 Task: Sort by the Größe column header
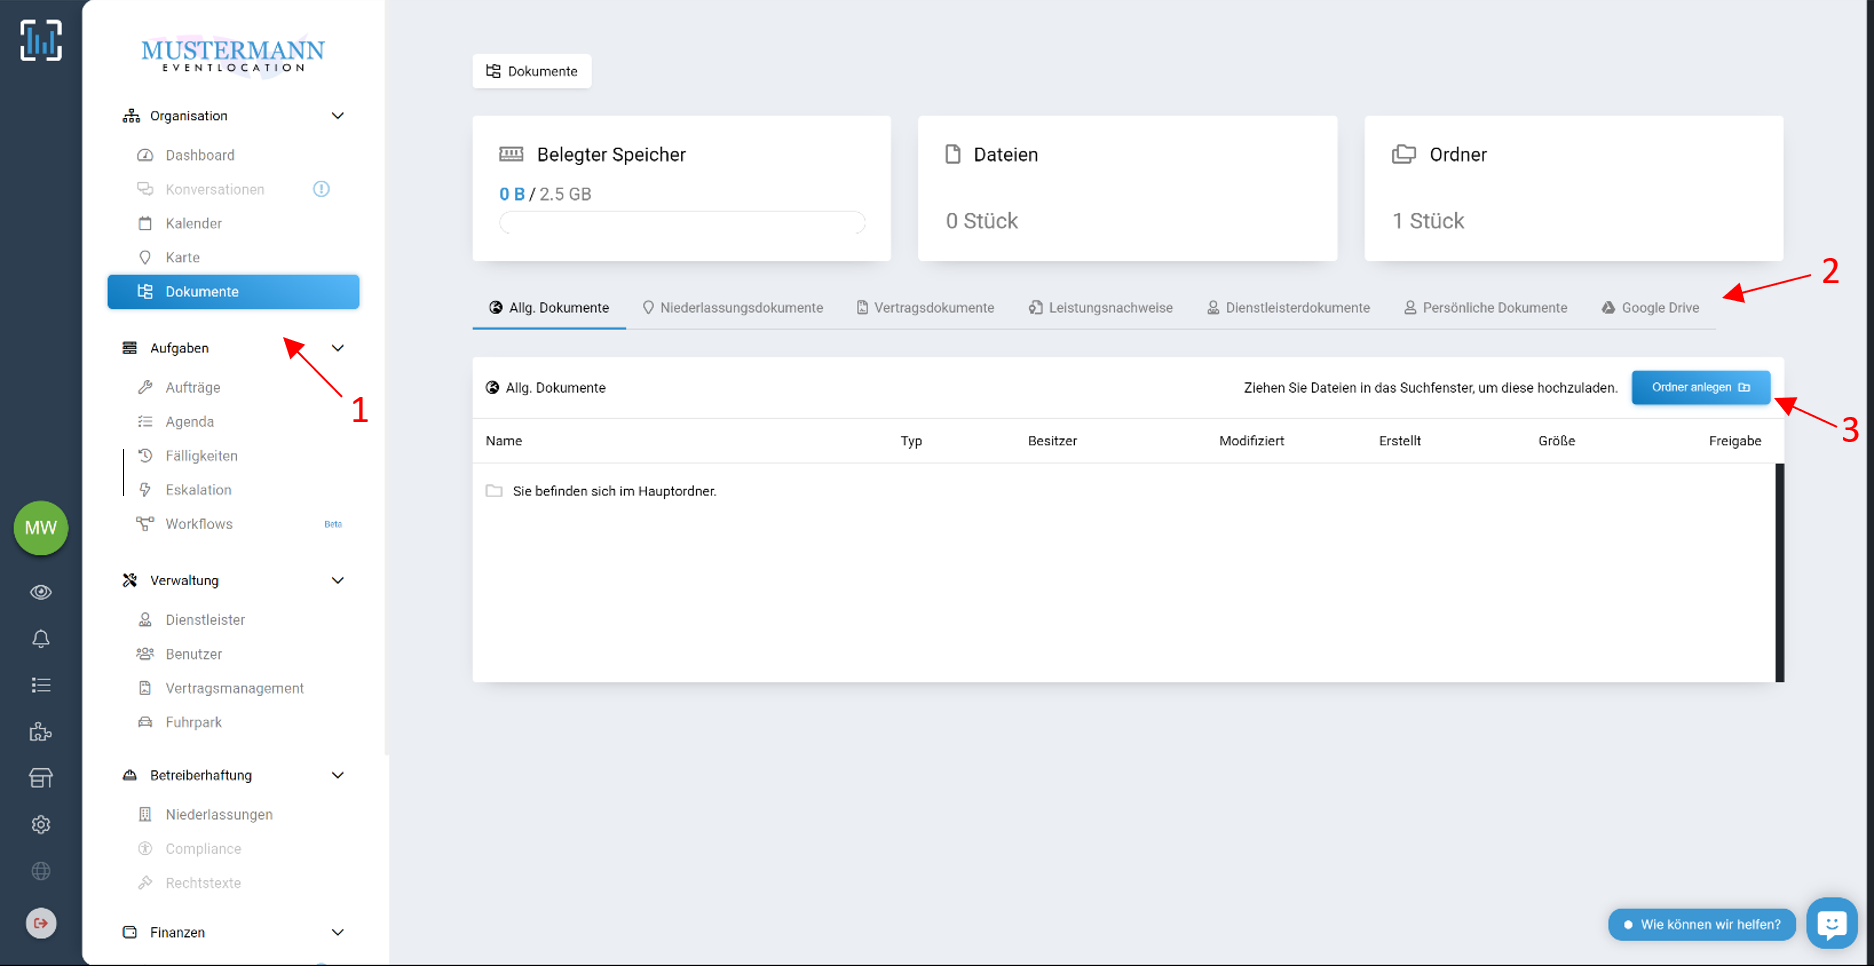tap(1557, 441)
